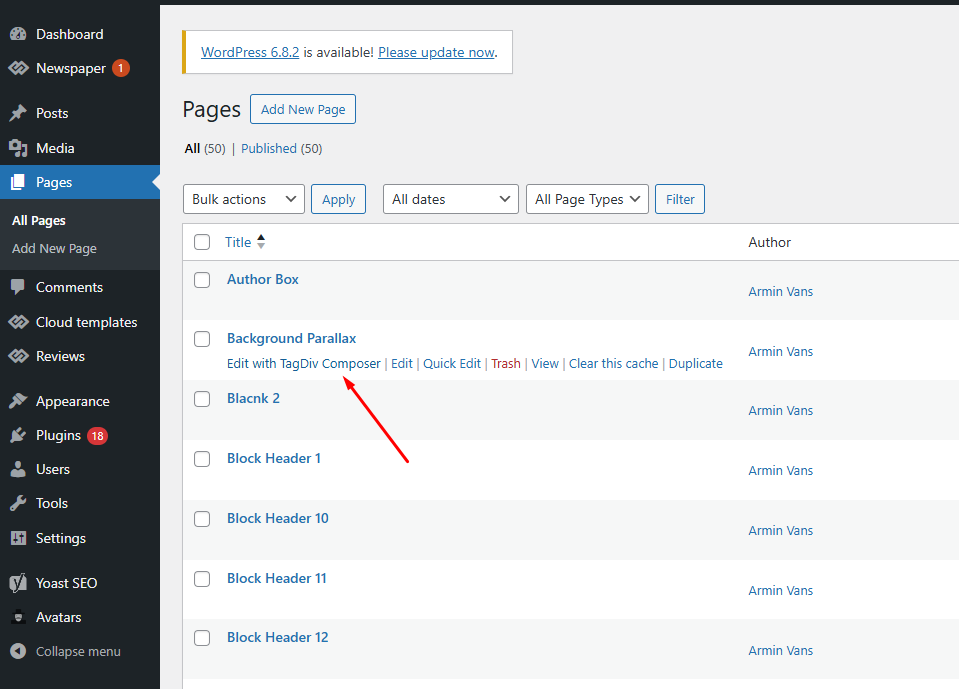Go to Appearance menu
The height and width of the screenshot is (689, 959).
[x=73, y=401]
